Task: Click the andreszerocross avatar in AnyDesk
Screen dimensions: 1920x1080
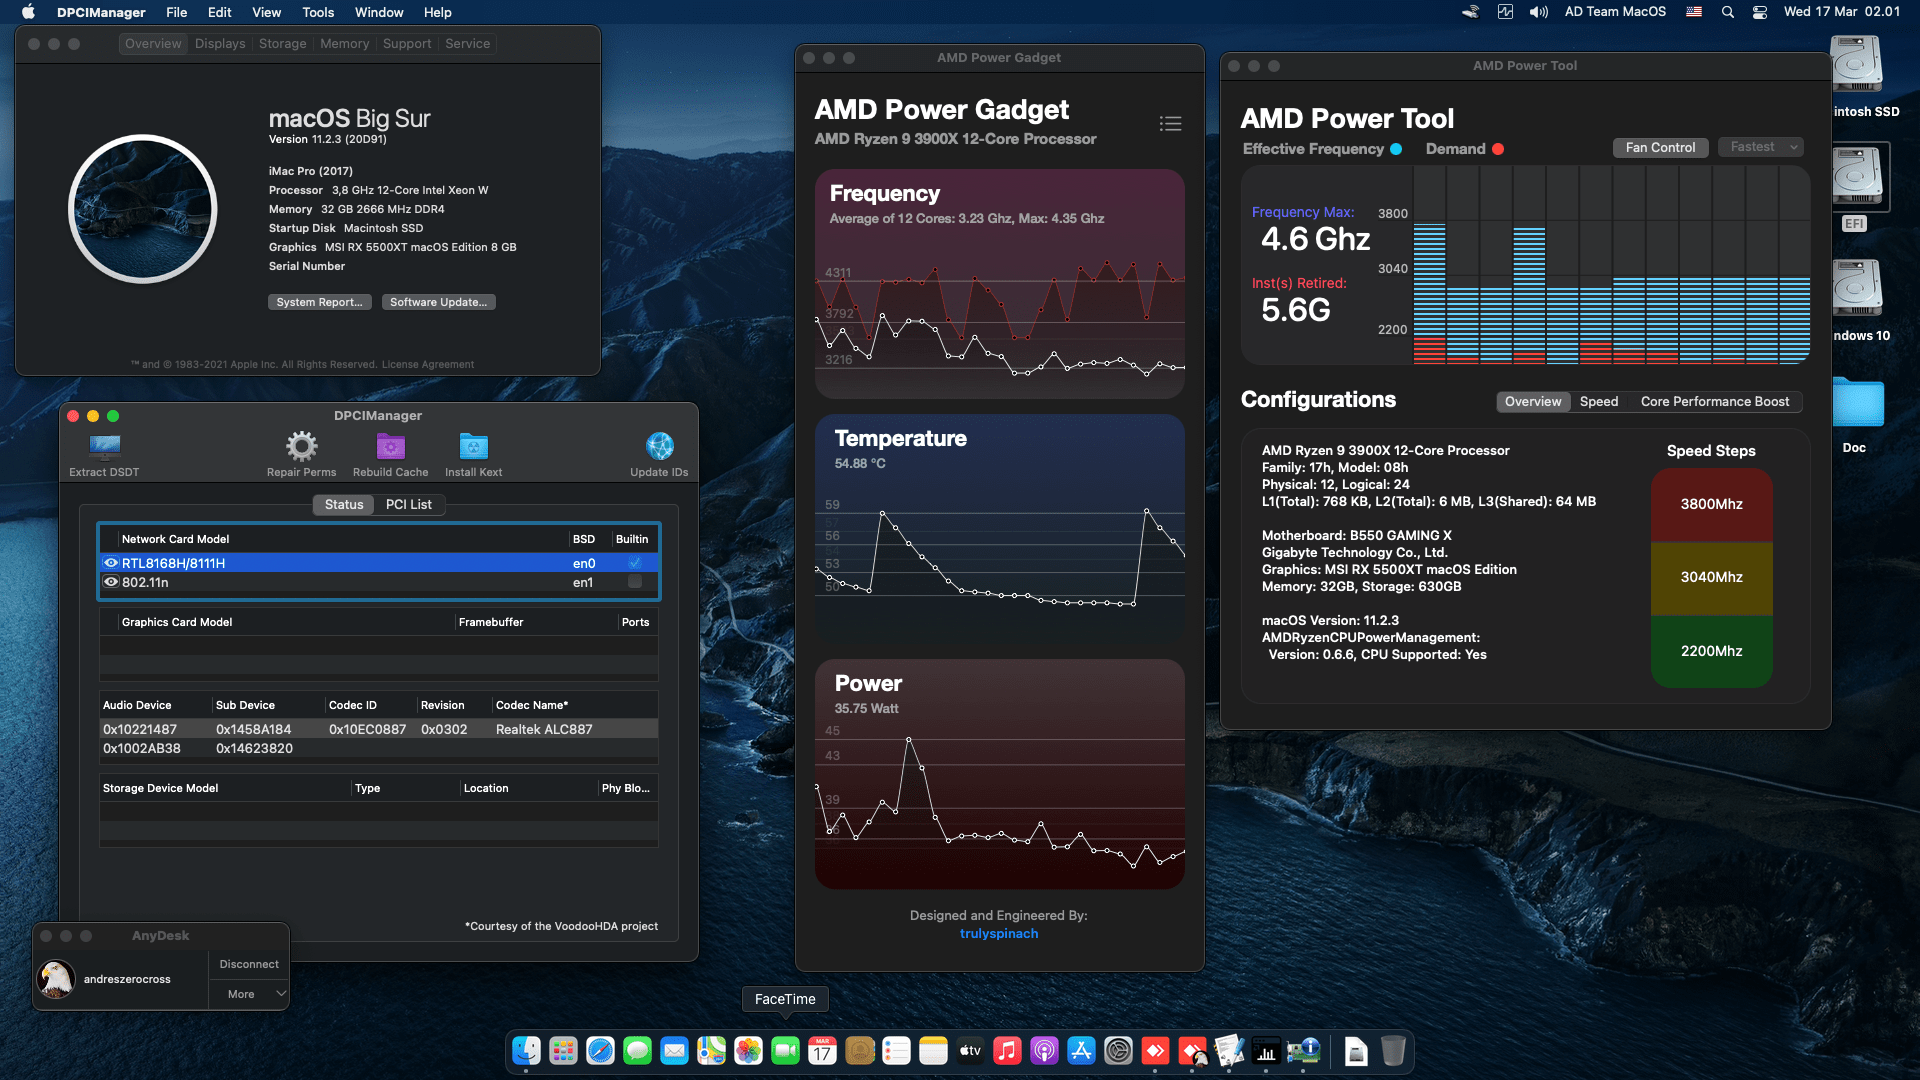Action: point(56,979)
